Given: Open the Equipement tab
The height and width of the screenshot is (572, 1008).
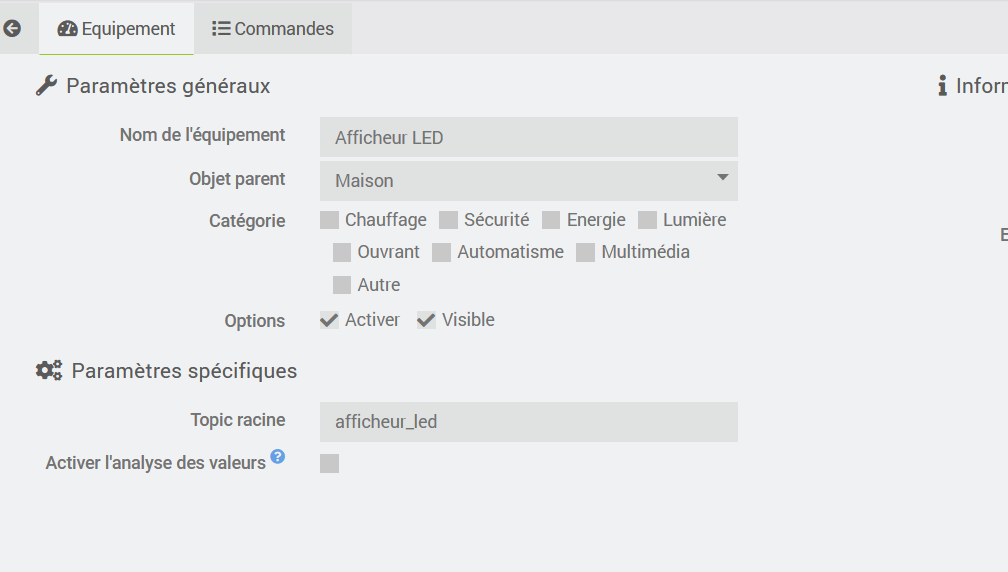Looking at the screenshot, I should pos(117,29).
